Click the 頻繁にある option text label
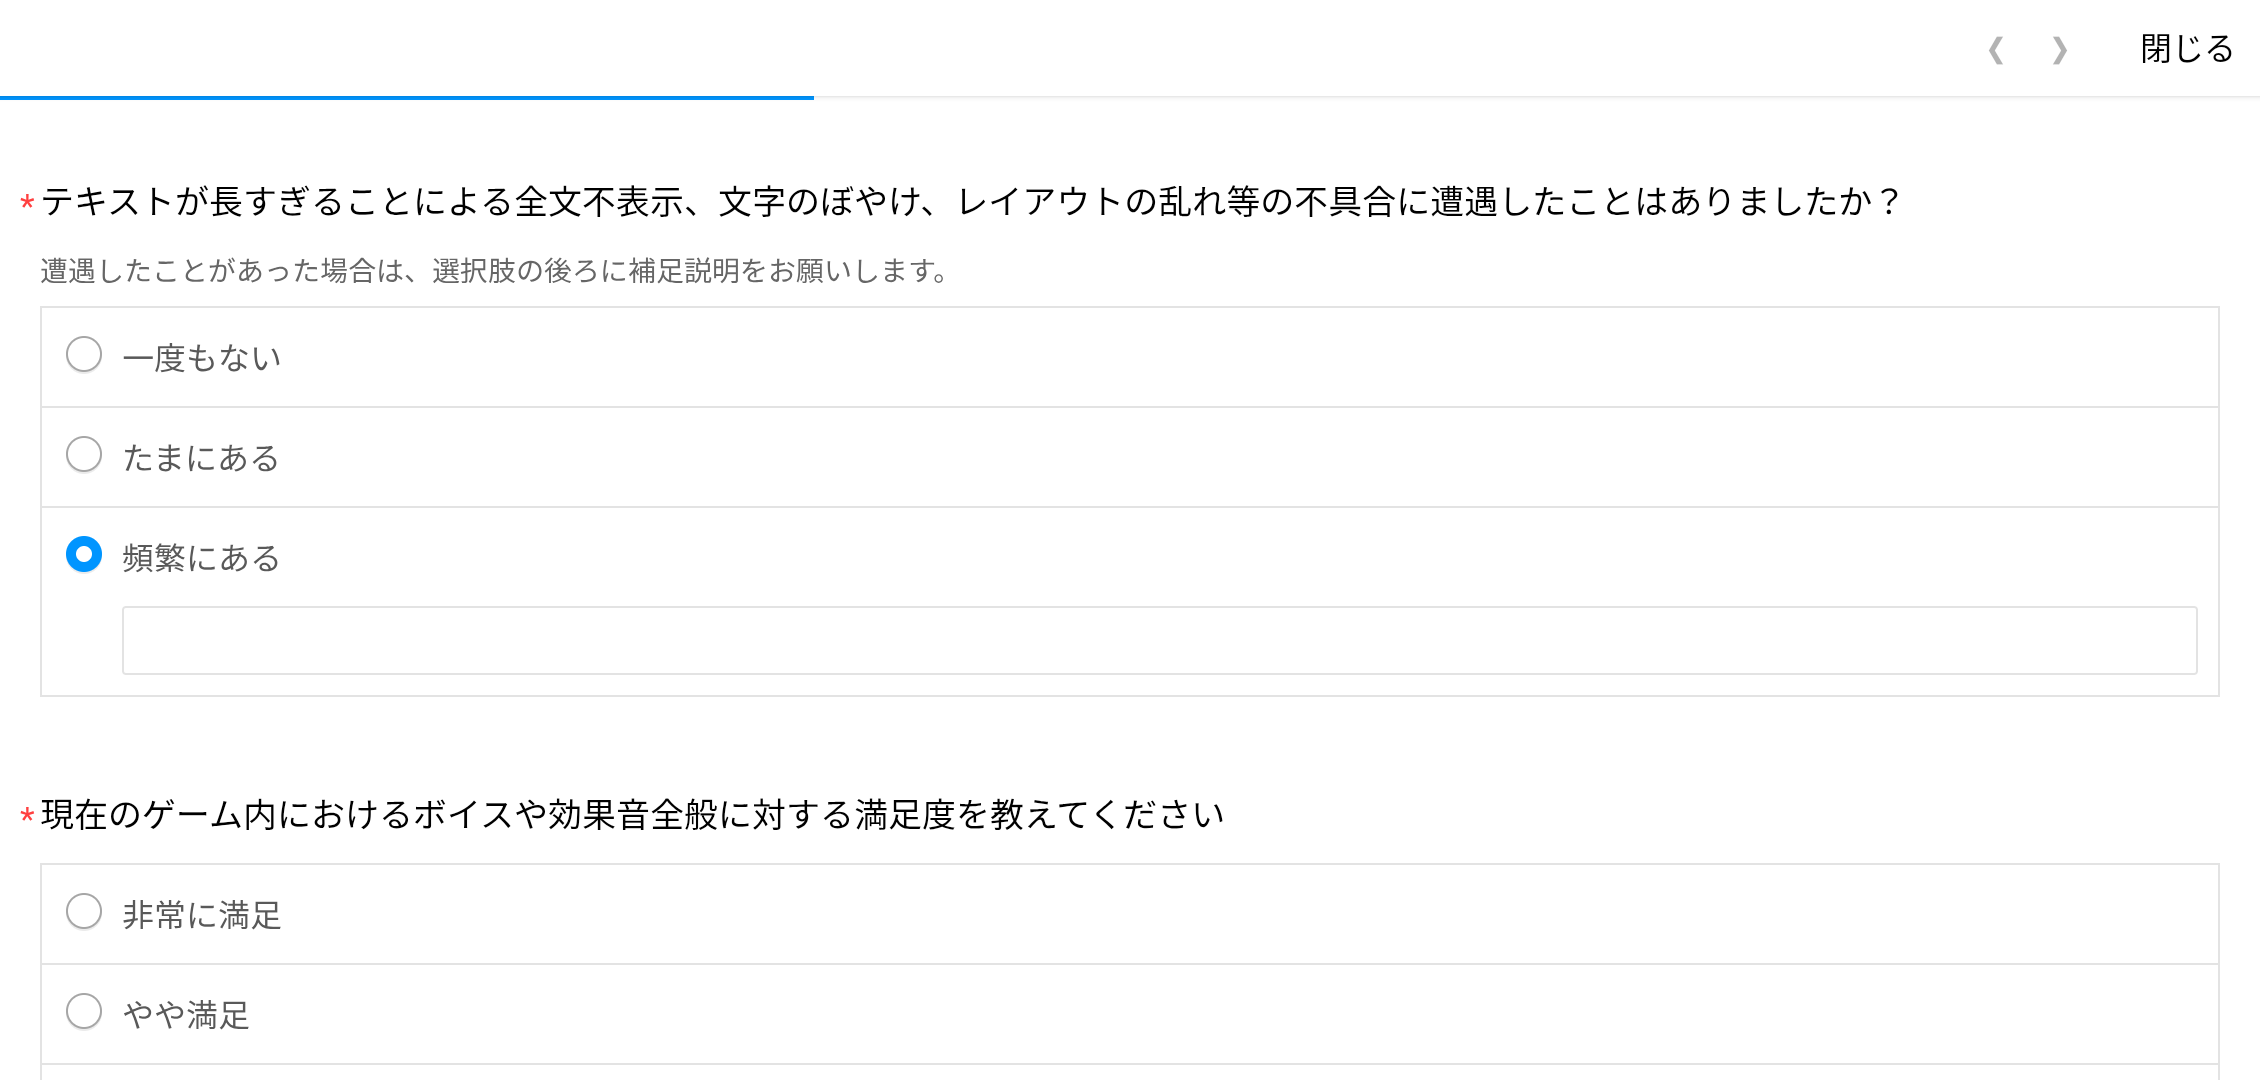 click(201, 558)
